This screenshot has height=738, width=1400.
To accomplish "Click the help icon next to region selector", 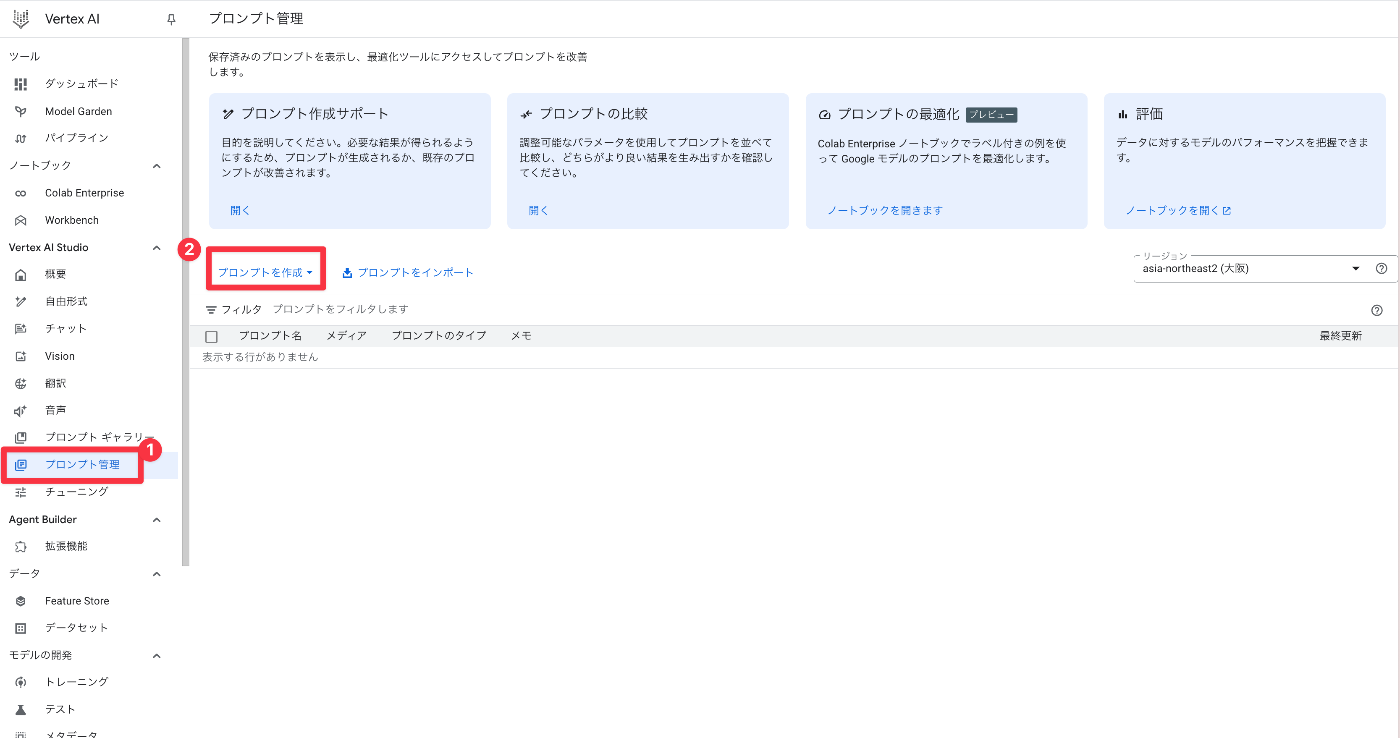I will coord(1382,269).
